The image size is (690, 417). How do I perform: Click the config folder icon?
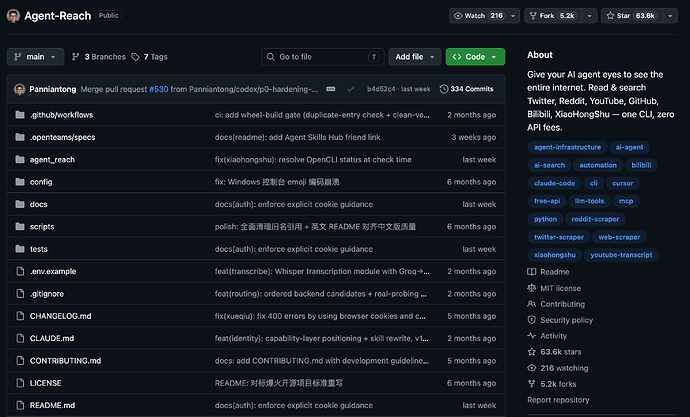tap(20, 182)
